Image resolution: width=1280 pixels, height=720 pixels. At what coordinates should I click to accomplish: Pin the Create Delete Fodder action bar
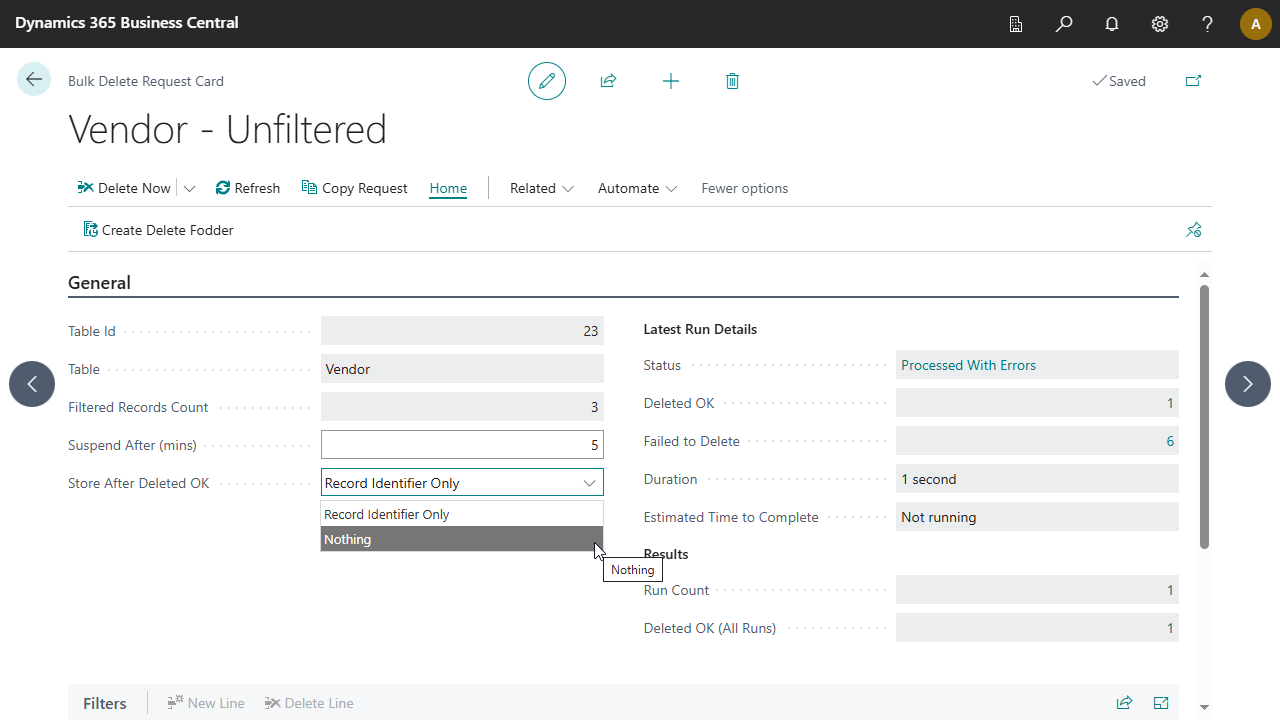coord(1193,229)
